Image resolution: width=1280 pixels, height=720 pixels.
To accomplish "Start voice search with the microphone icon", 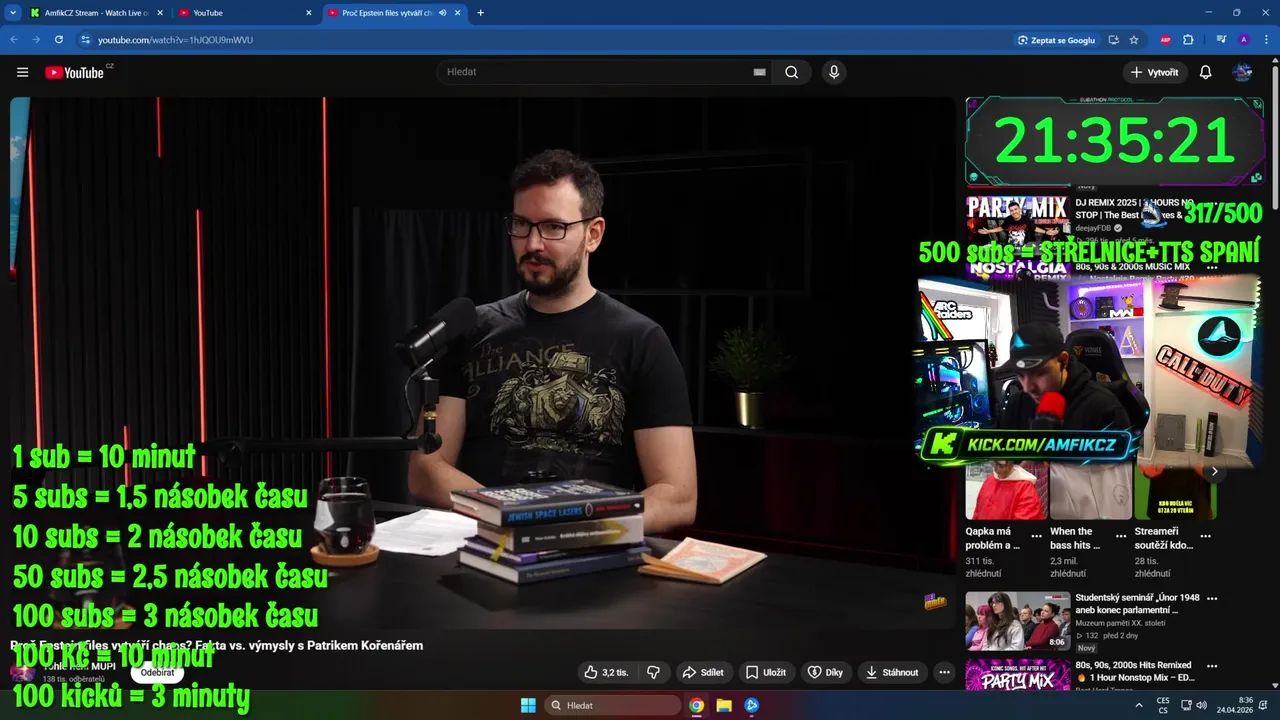I will pyautogui.click(x=833, y=72).
